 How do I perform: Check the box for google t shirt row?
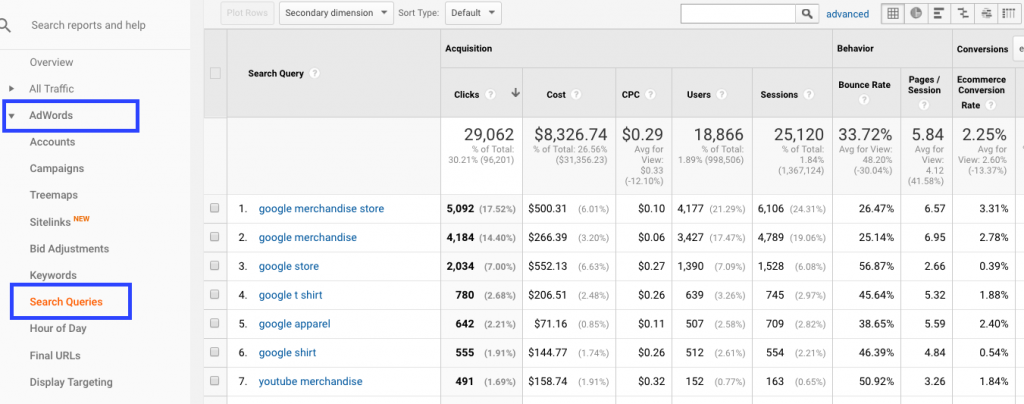pyautogui.click(x=215, y=294)
